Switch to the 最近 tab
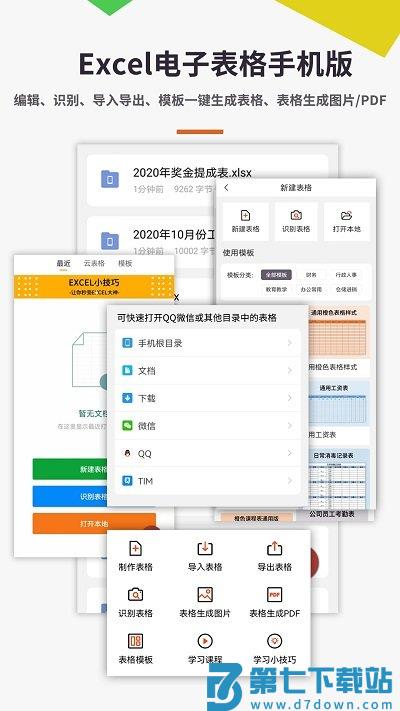The image size is (400, 711). pos(63,263)
